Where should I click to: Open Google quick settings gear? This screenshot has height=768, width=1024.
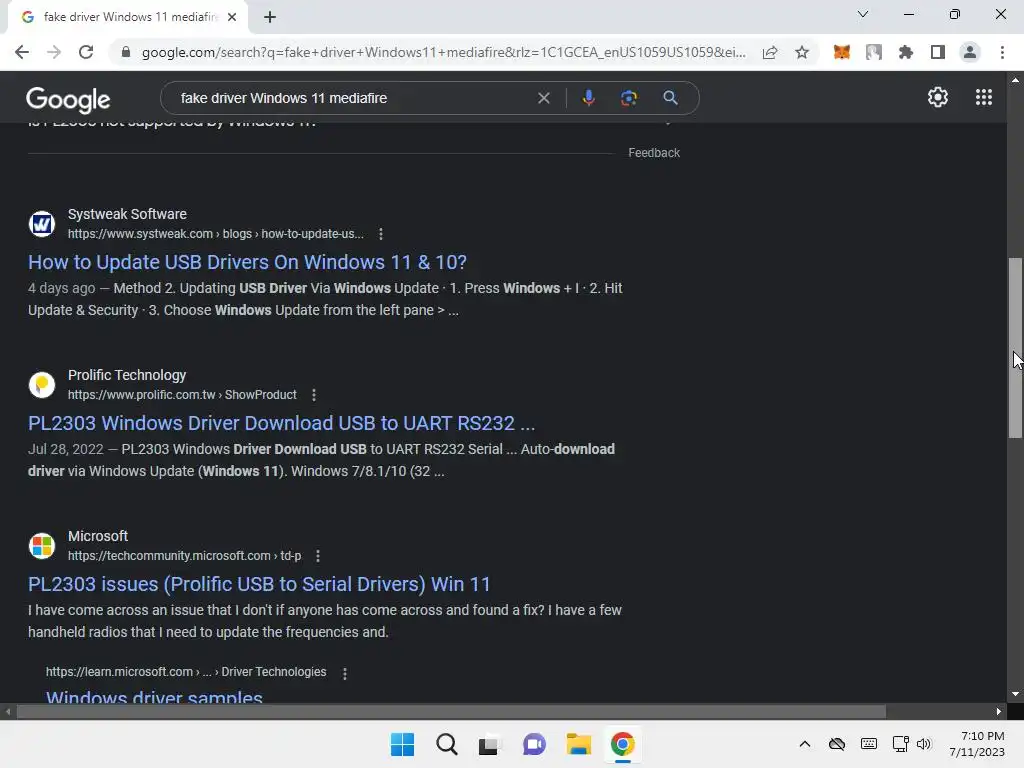point(938,97)
